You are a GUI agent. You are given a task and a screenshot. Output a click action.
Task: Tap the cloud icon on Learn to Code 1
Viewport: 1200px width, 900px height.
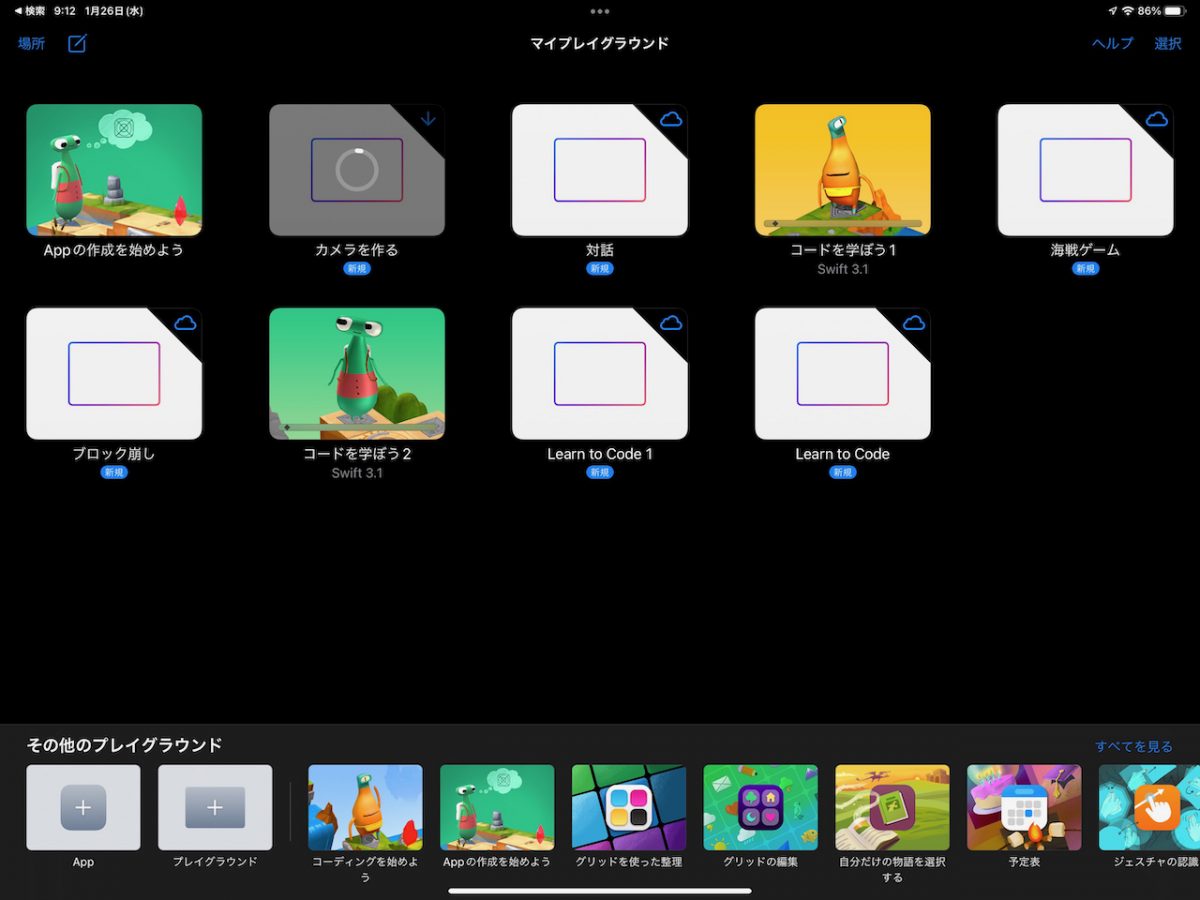pyautogui.click(x=671, y=323)
